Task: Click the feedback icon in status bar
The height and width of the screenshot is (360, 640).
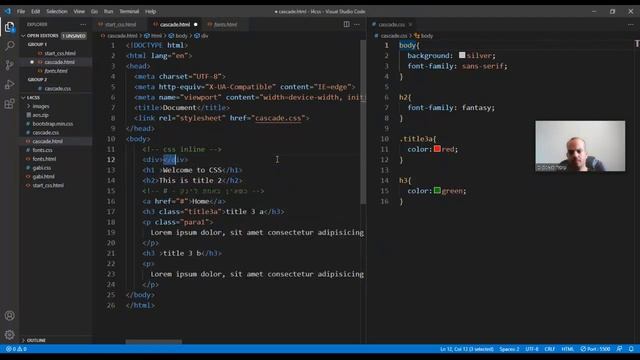Action: (620, 349)
